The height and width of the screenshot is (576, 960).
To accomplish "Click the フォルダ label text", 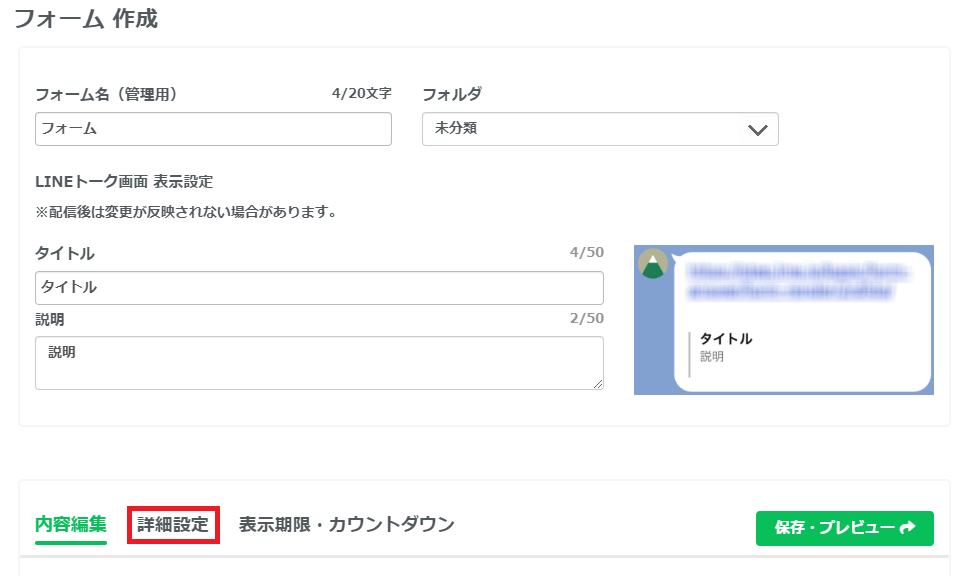I will coord(451,95).
